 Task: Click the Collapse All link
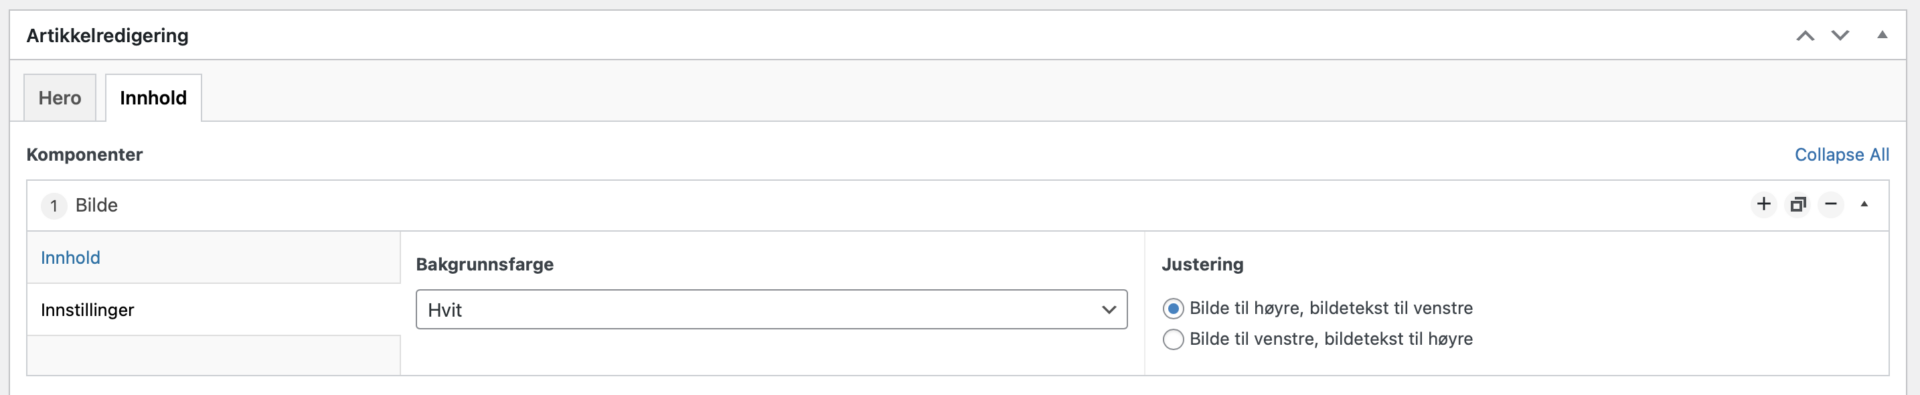[x=1842, y=155]
